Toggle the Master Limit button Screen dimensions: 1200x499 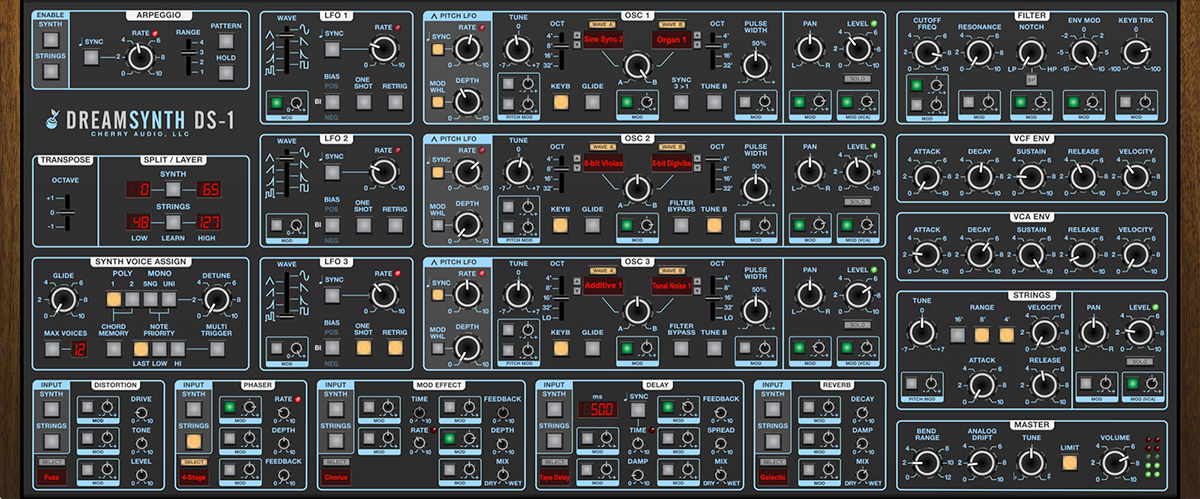1070,463
